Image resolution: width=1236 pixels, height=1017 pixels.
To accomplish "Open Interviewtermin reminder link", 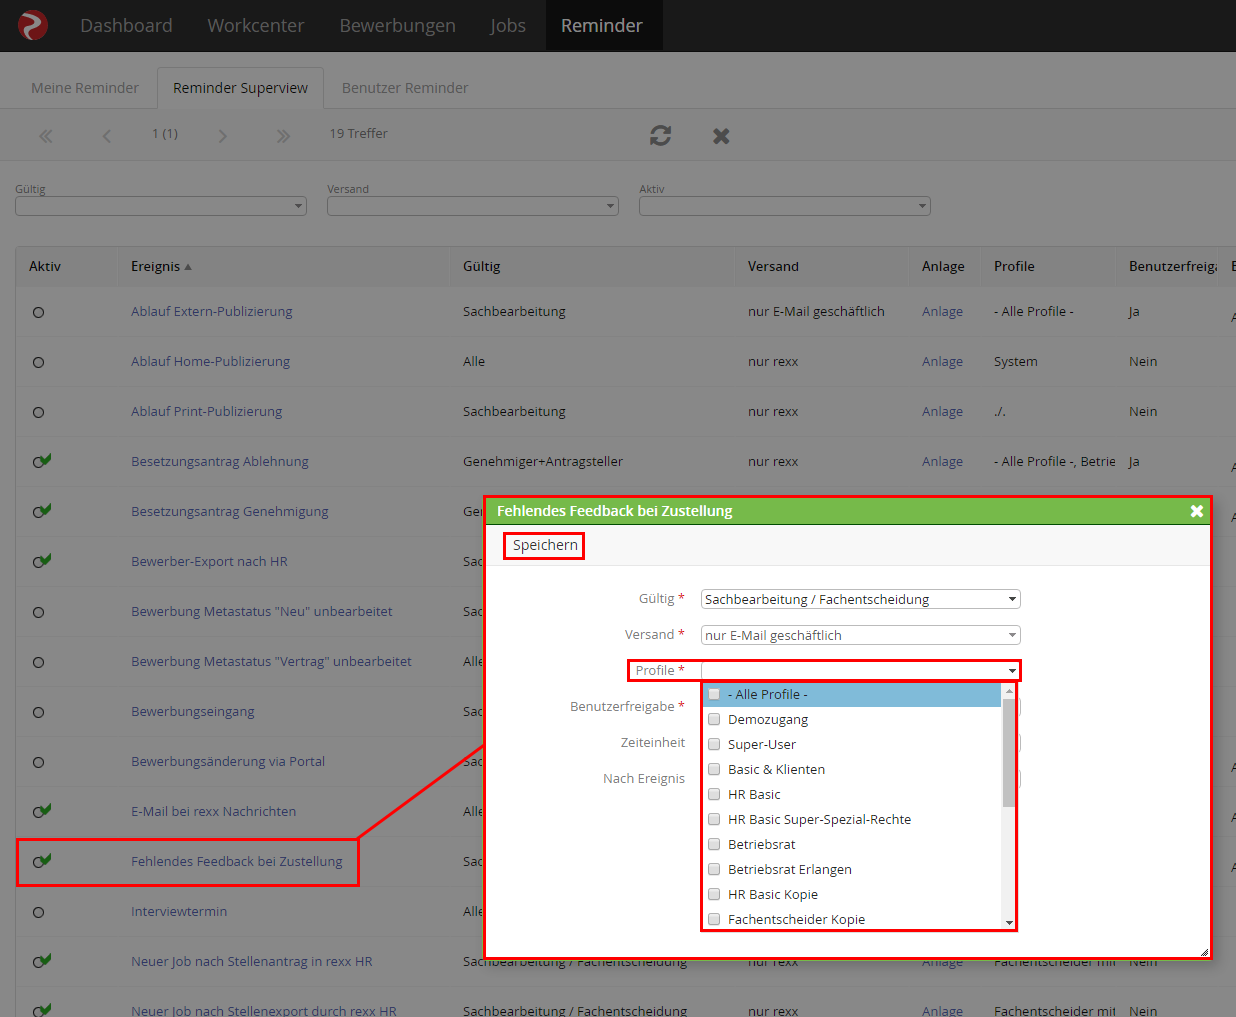I will point(179,912).
